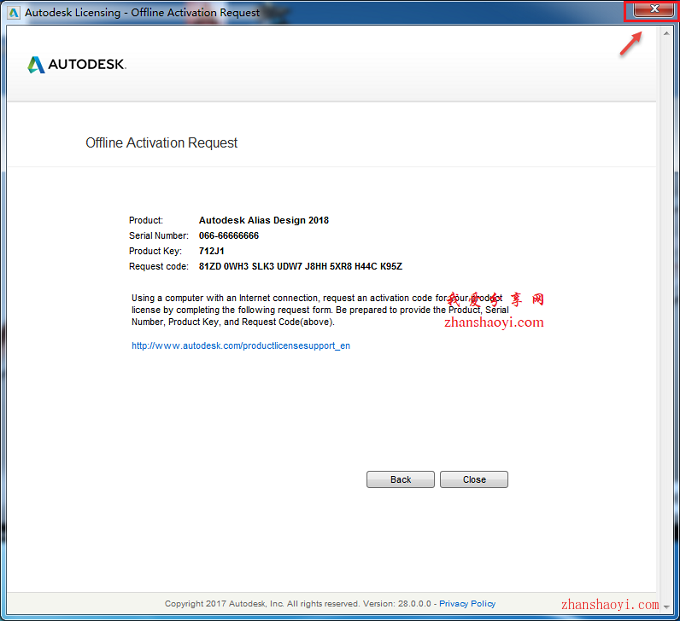Open the Privacy Policy link
The image size is (680, 621).
tap(467, 604)
